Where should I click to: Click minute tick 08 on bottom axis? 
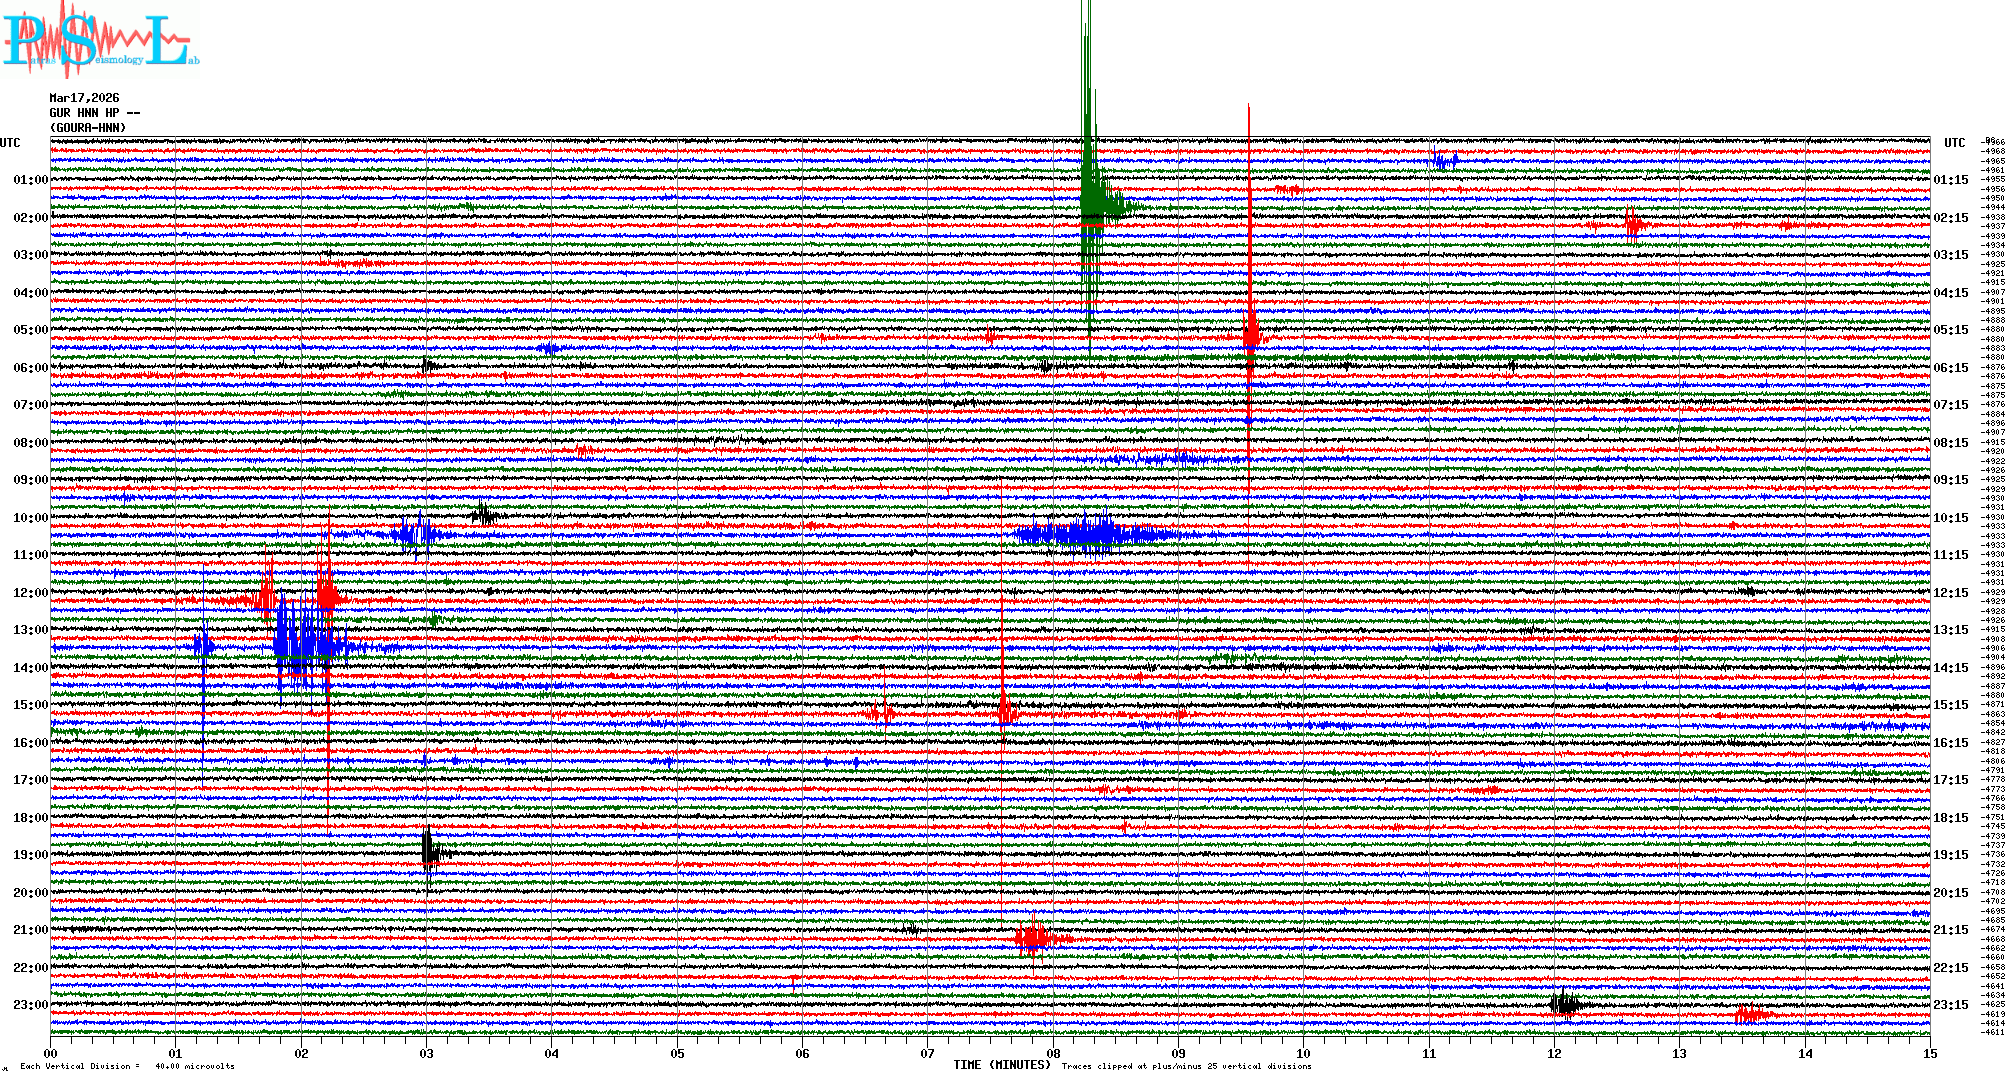(x=1053, y=1054)
